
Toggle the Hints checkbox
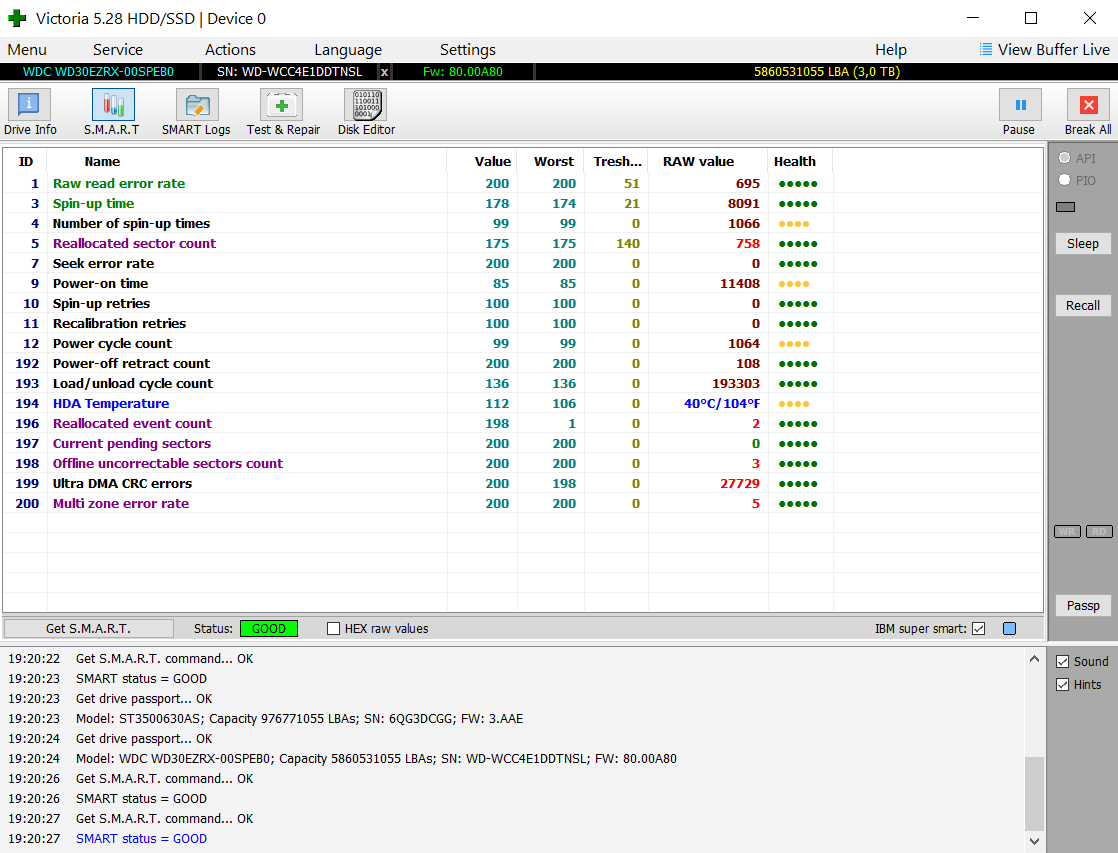[1062, 685]
